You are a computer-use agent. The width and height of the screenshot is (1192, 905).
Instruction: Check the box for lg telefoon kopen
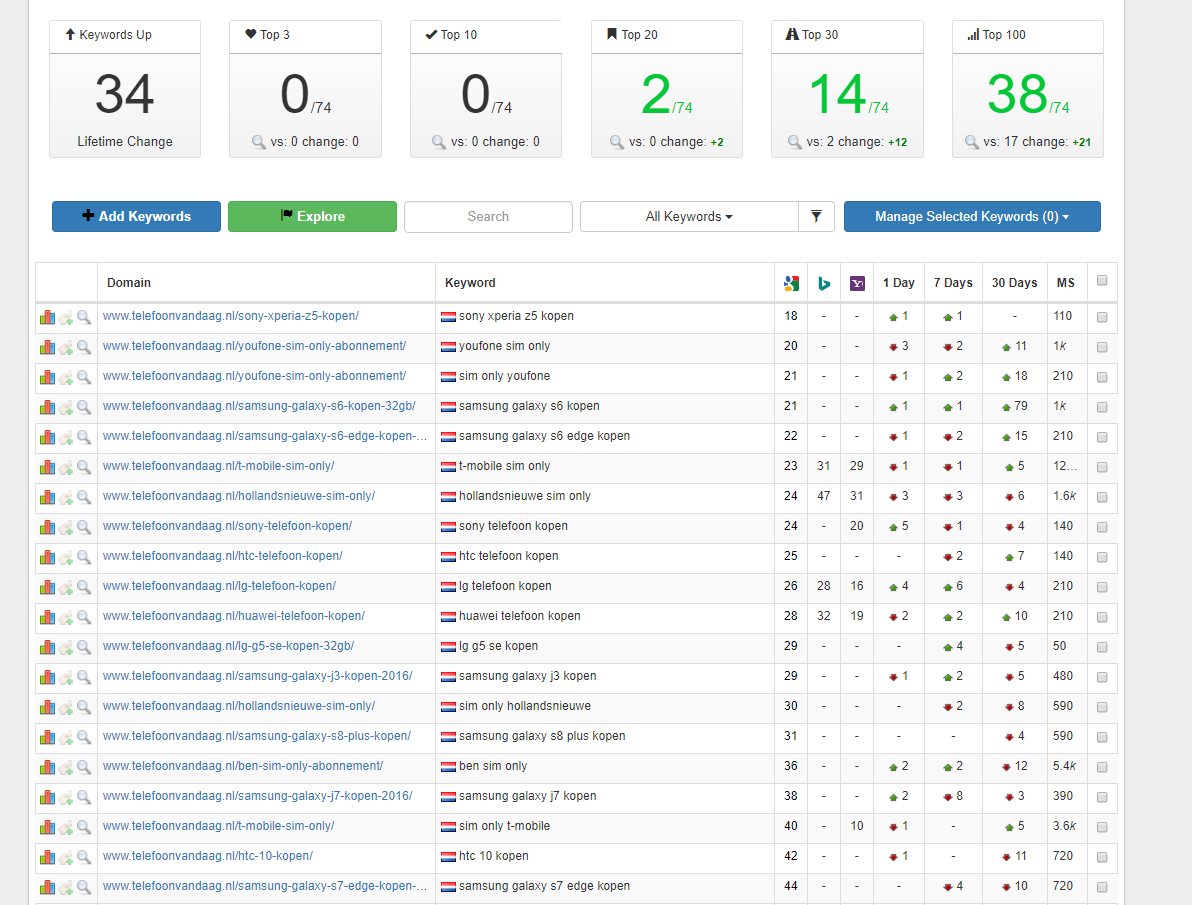point(1102,587)
